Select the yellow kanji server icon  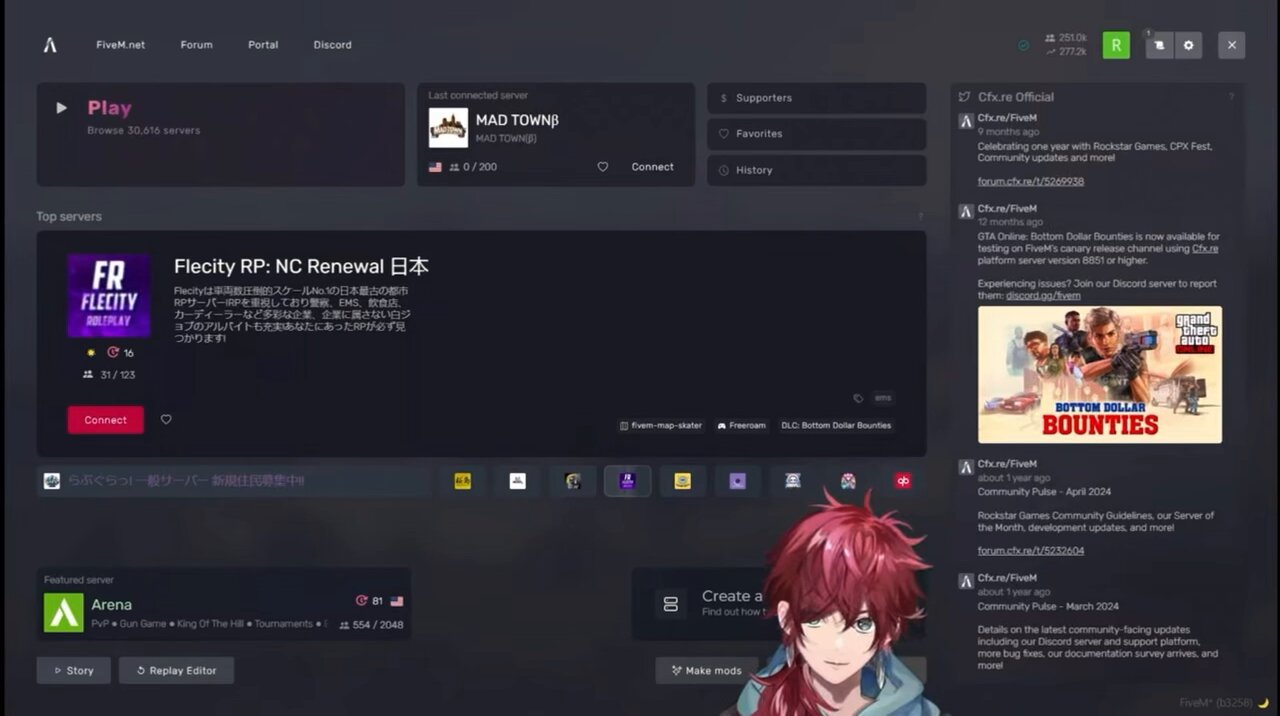[x=462, y=481]
